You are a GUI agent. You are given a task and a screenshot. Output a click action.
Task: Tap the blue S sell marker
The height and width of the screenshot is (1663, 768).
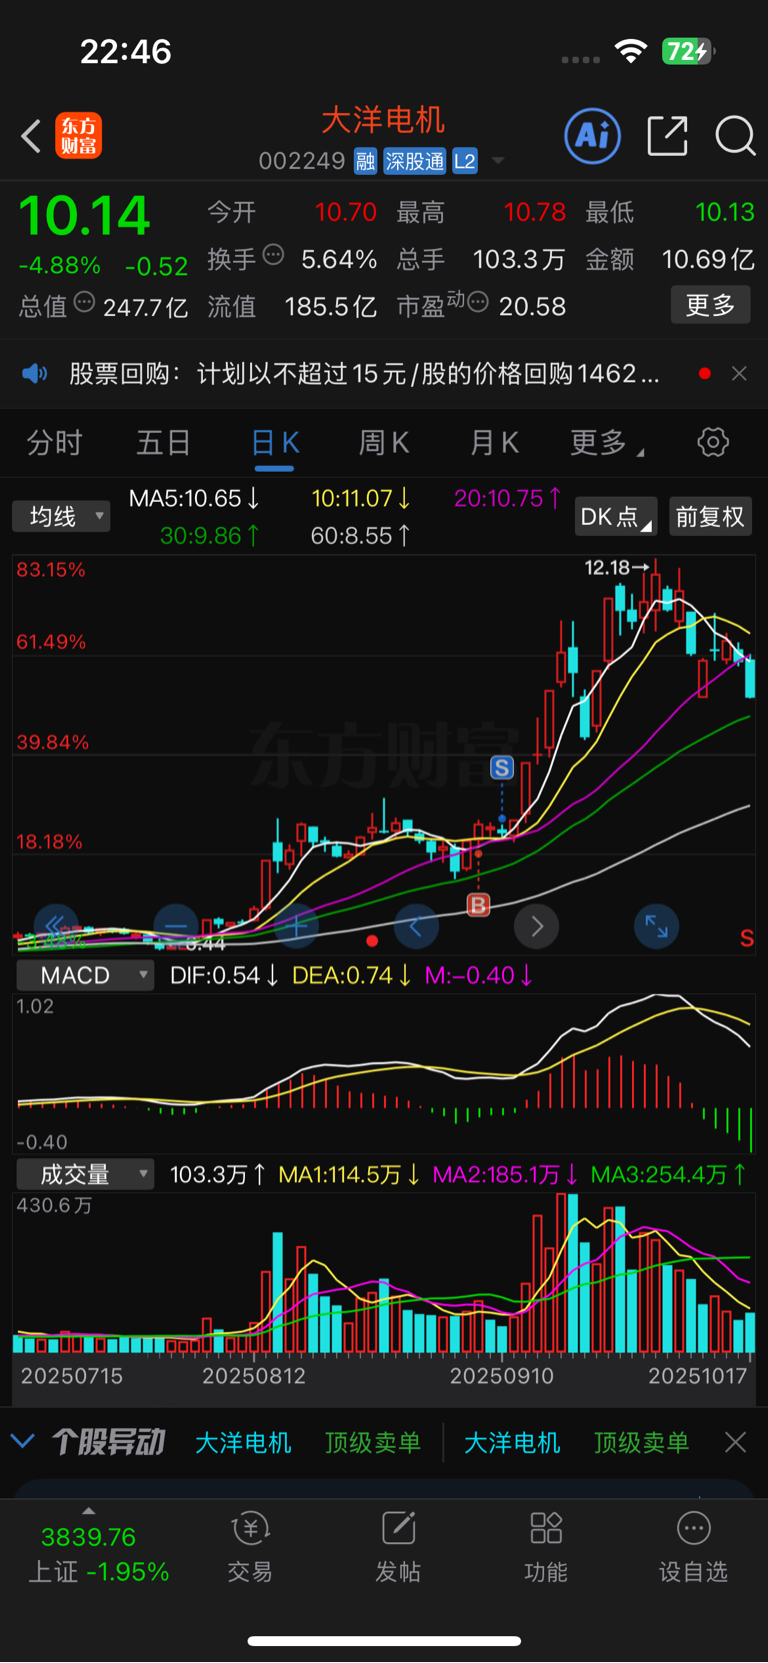tap(502, 768)
